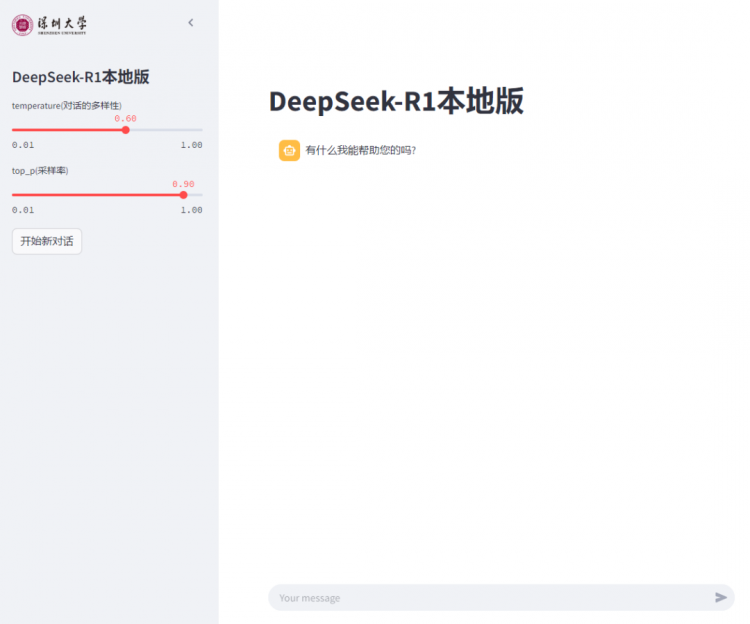This screenshot has height=624, width=750.
Task: Click the top_p value '0.90'
Action: [183, 184]
